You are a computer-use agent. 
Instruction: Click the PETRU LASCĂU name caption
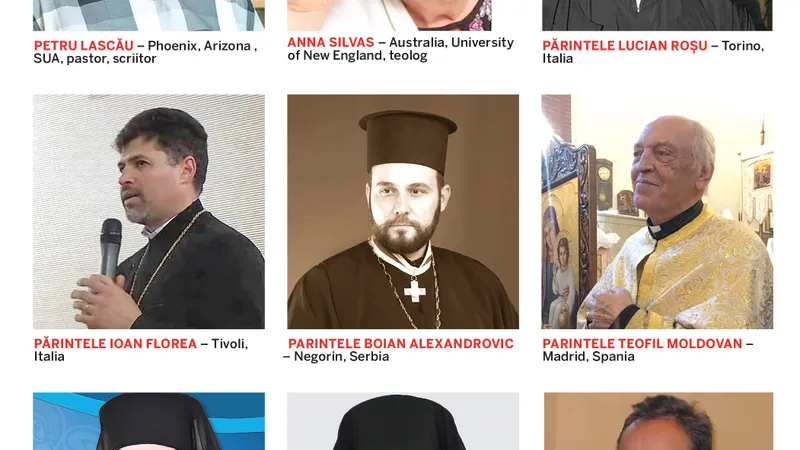click(84, 46)
